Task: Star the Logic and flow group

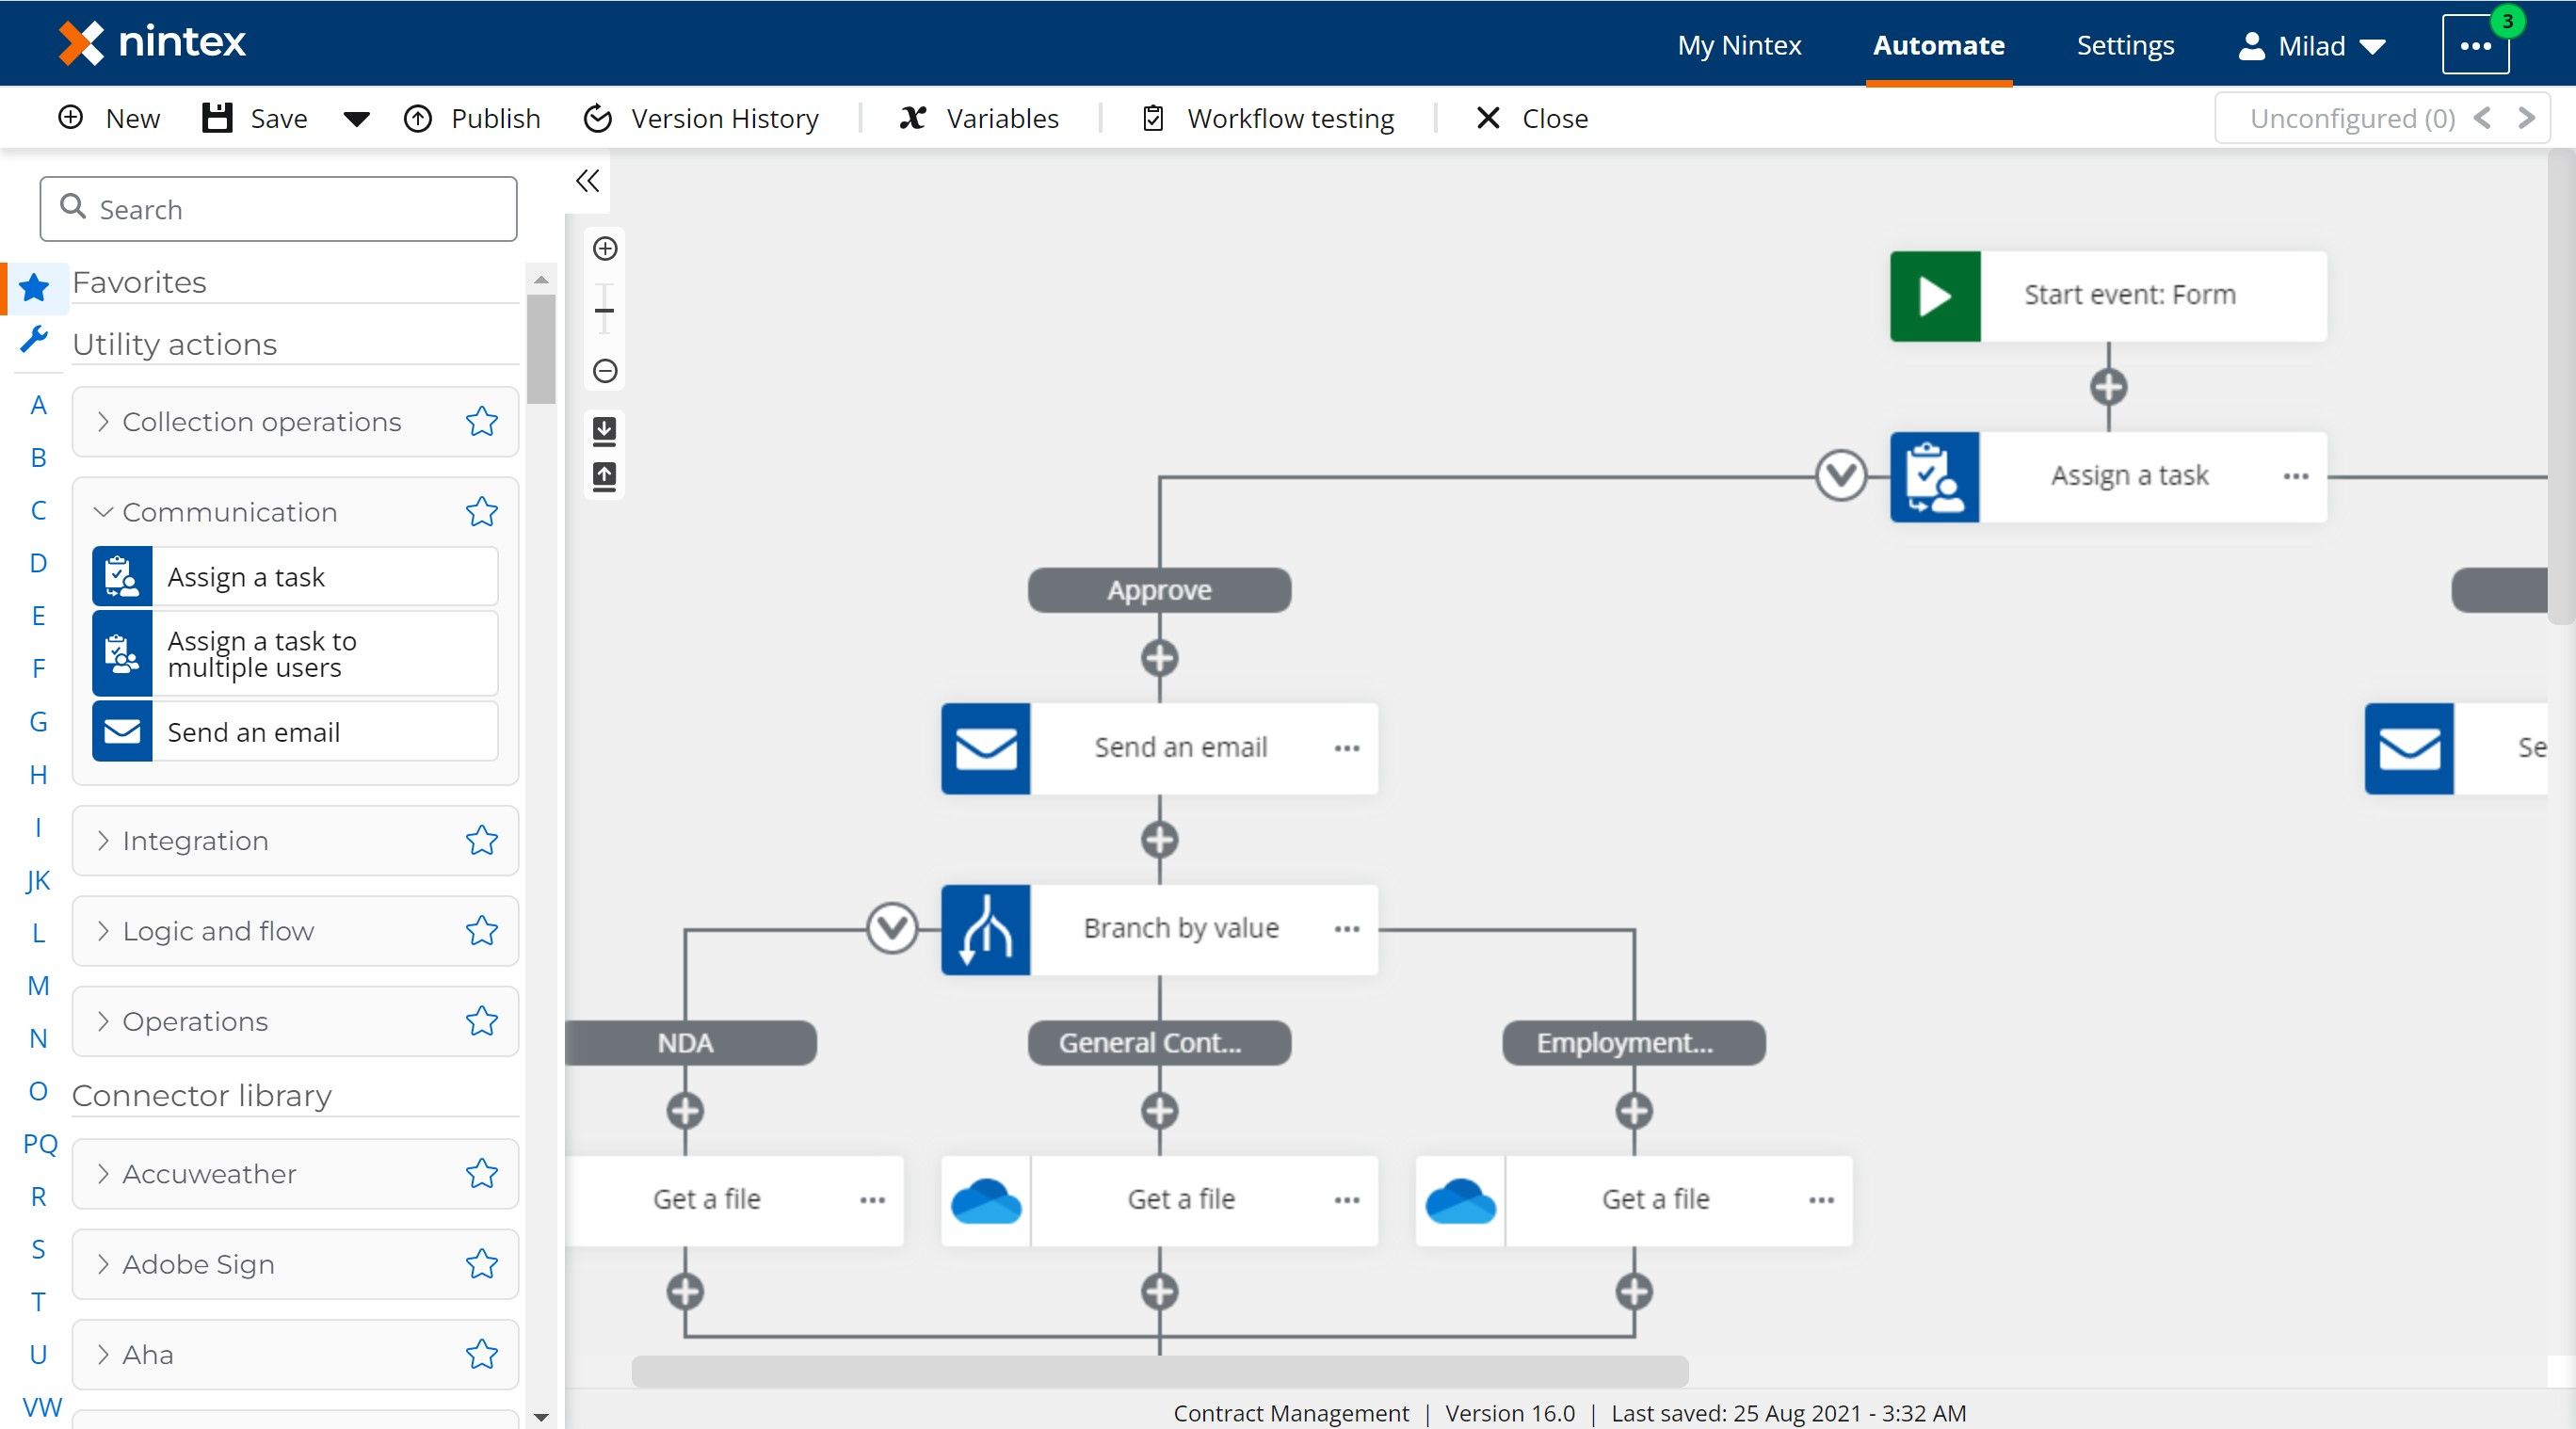Action: tap(482, 931)
